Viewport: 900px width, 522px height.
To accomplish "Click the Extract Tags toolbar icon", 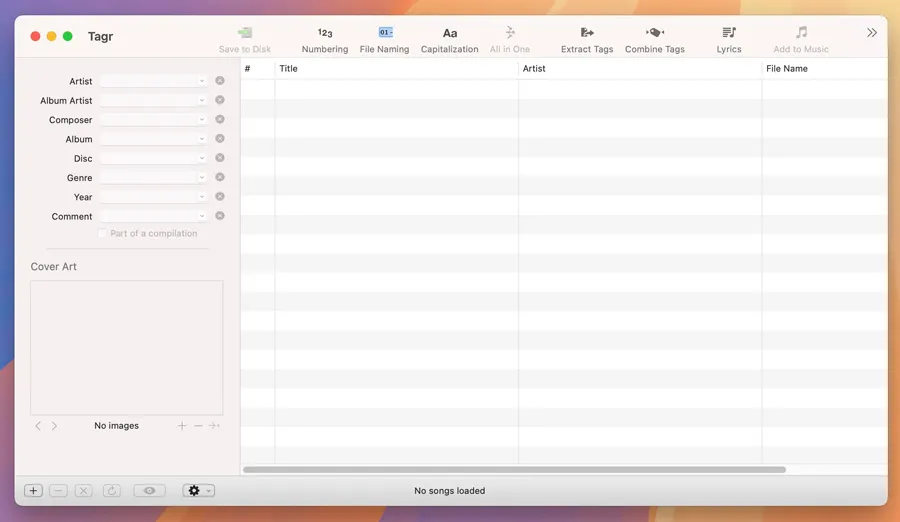I will pos(587,40).
